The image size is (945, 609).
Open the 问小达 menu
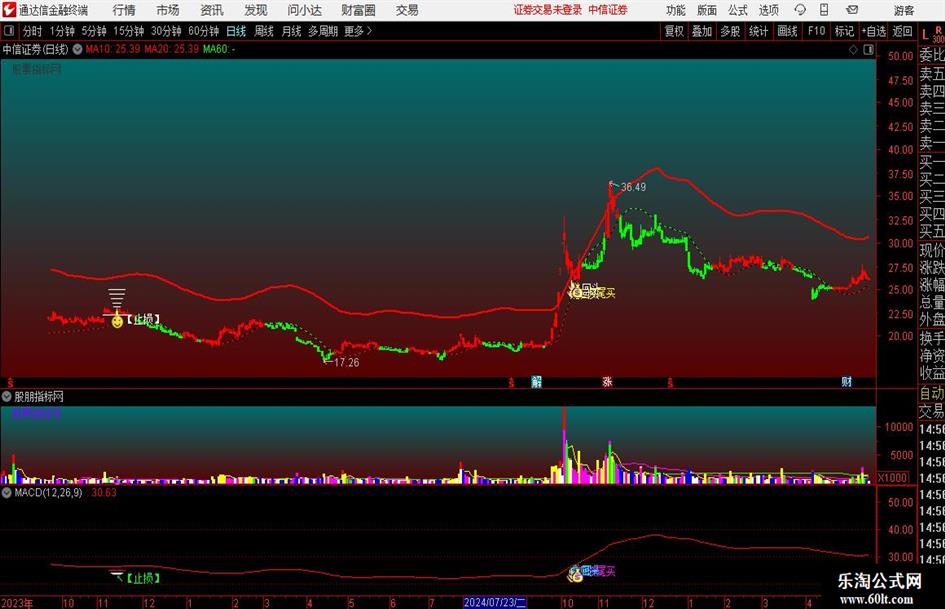pyautogui.click(x=304, y=10)
